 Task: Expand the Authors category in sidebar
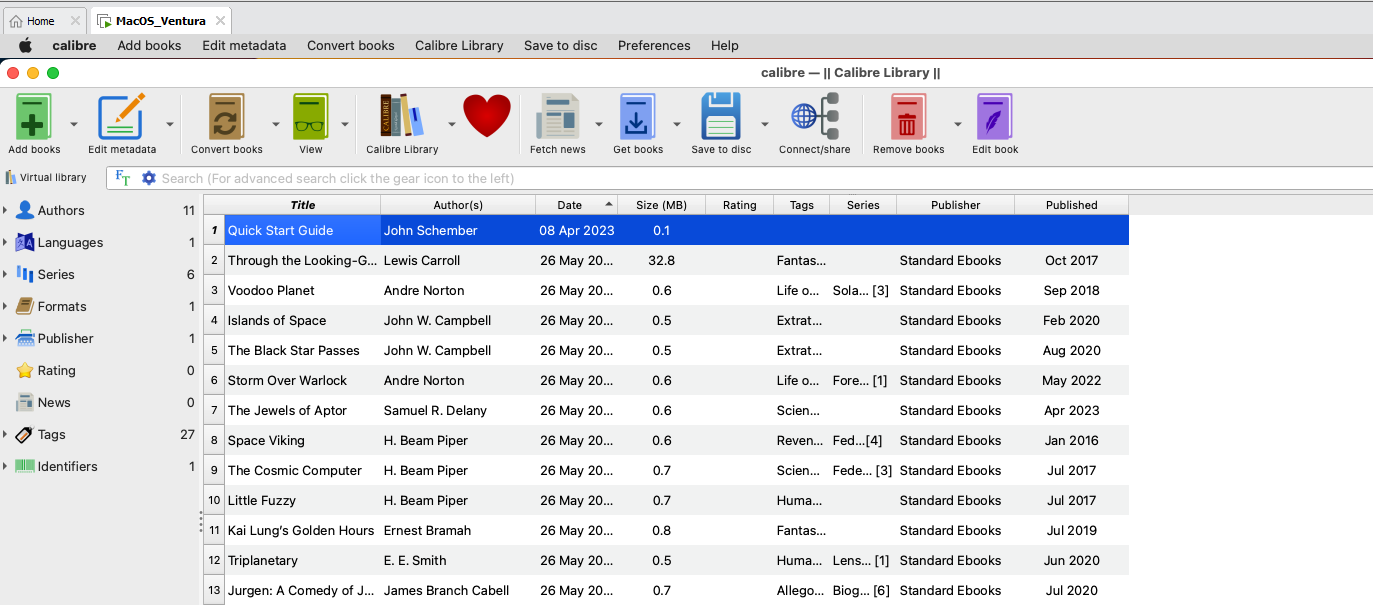(x=5, y=210)
